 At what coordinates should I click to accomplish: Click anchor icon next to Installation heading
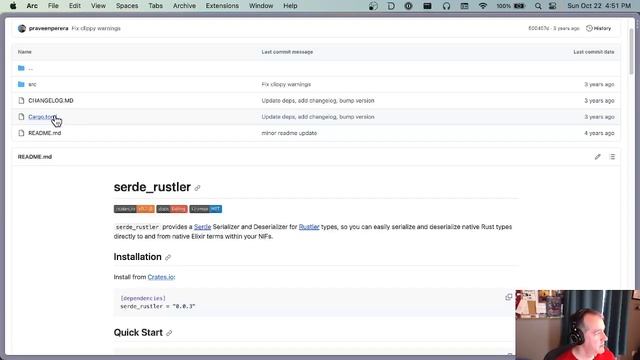(x=168, y=258)
